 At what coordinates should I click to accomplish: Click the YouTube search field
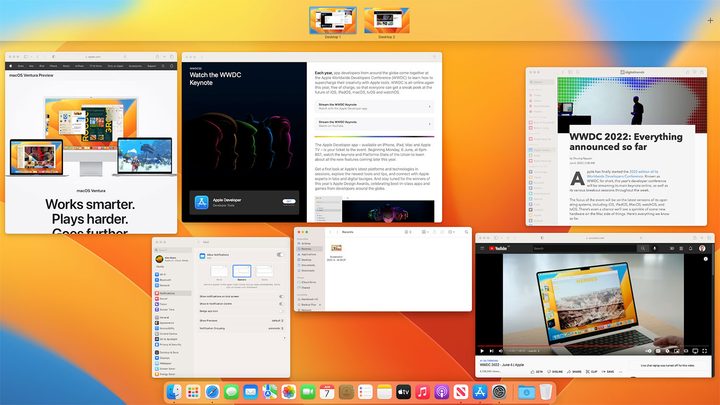(x=585, y=248)
